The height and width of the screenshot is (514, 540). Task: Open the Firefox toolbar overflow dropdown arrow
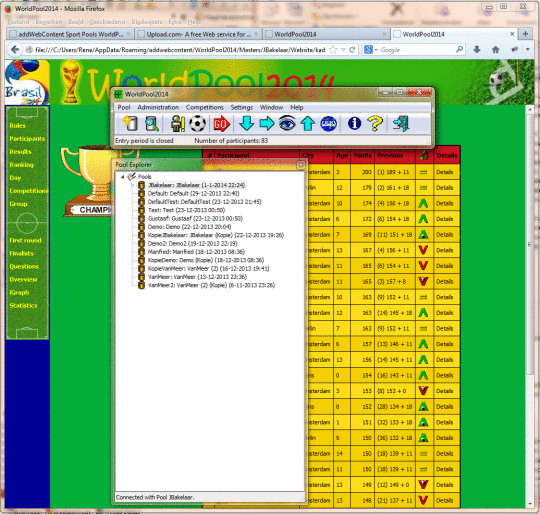528,50
